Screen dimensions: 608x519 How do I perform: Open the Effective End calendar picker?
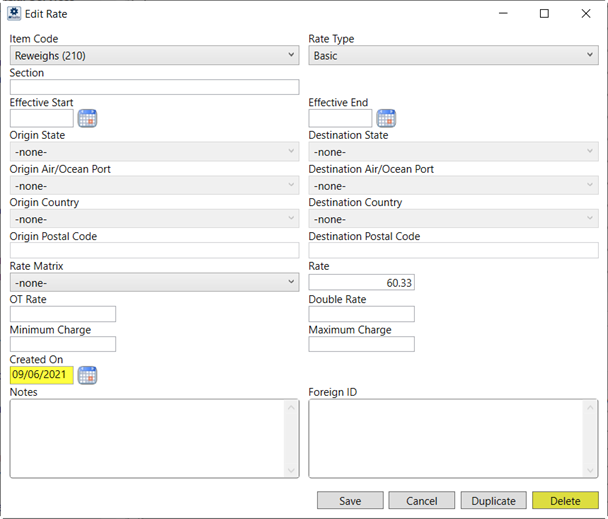click(386, 118)
